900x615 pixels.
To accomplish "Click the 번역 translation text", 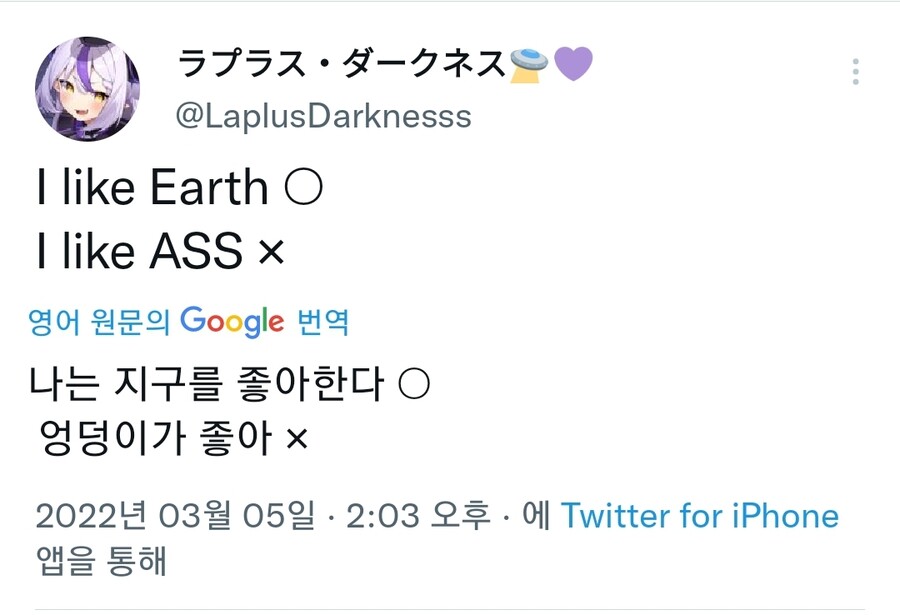I will (x=323, y=322).
